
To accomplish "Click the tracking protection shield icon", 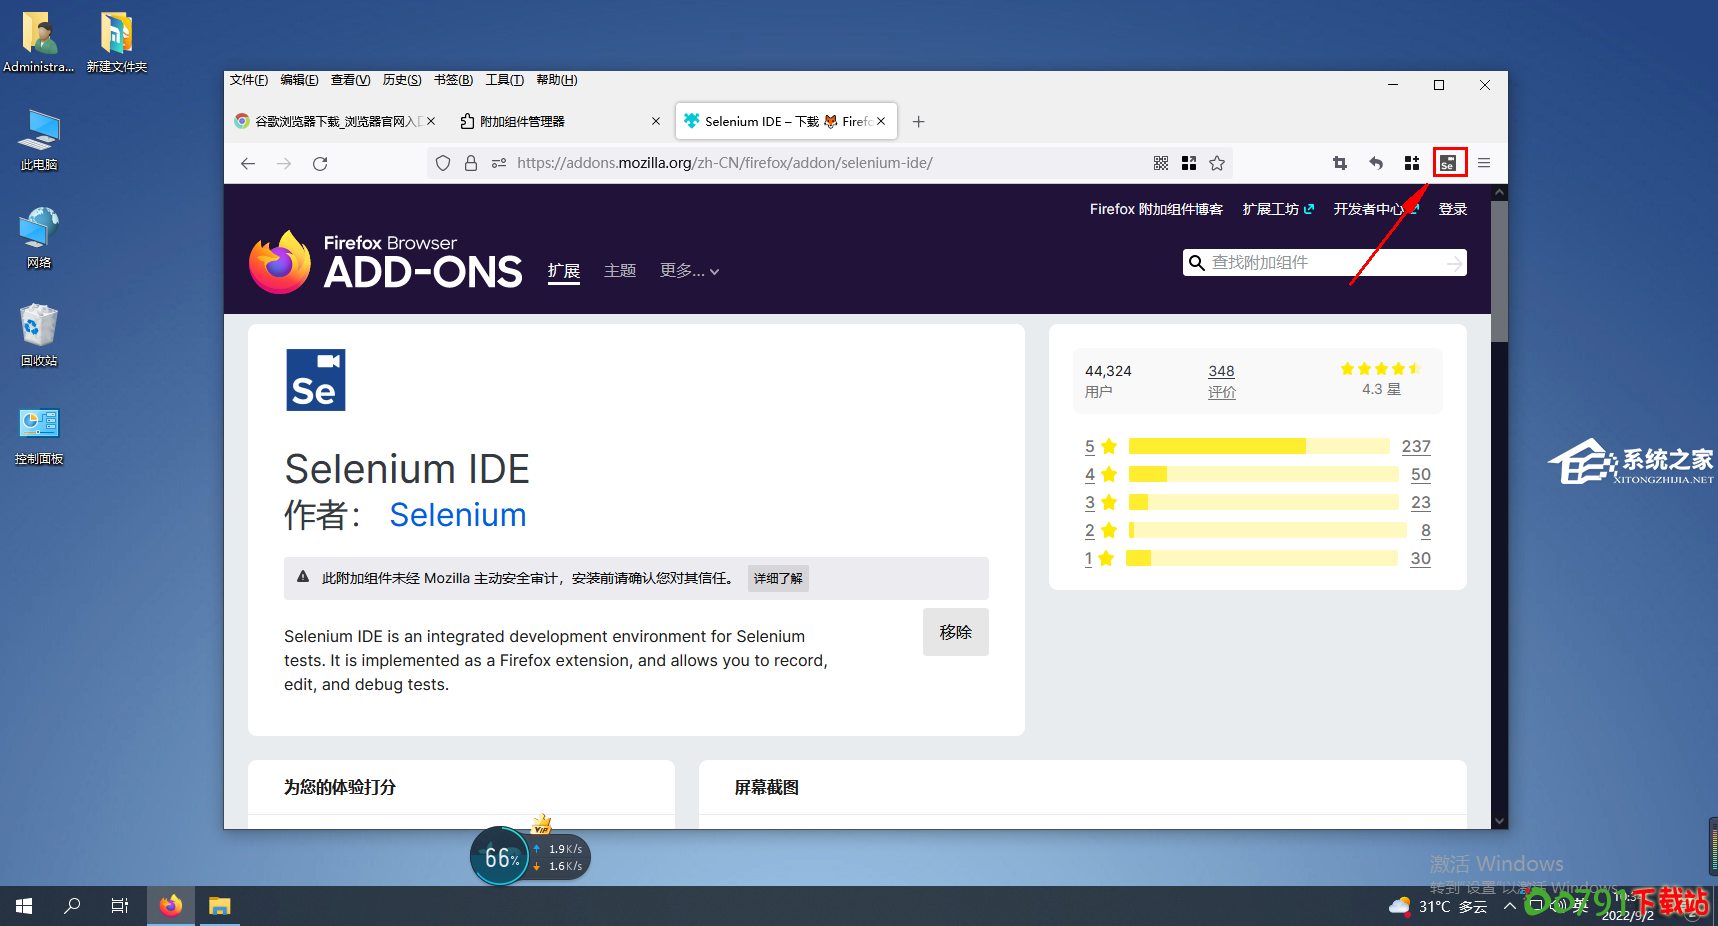I will coord(443,163).
